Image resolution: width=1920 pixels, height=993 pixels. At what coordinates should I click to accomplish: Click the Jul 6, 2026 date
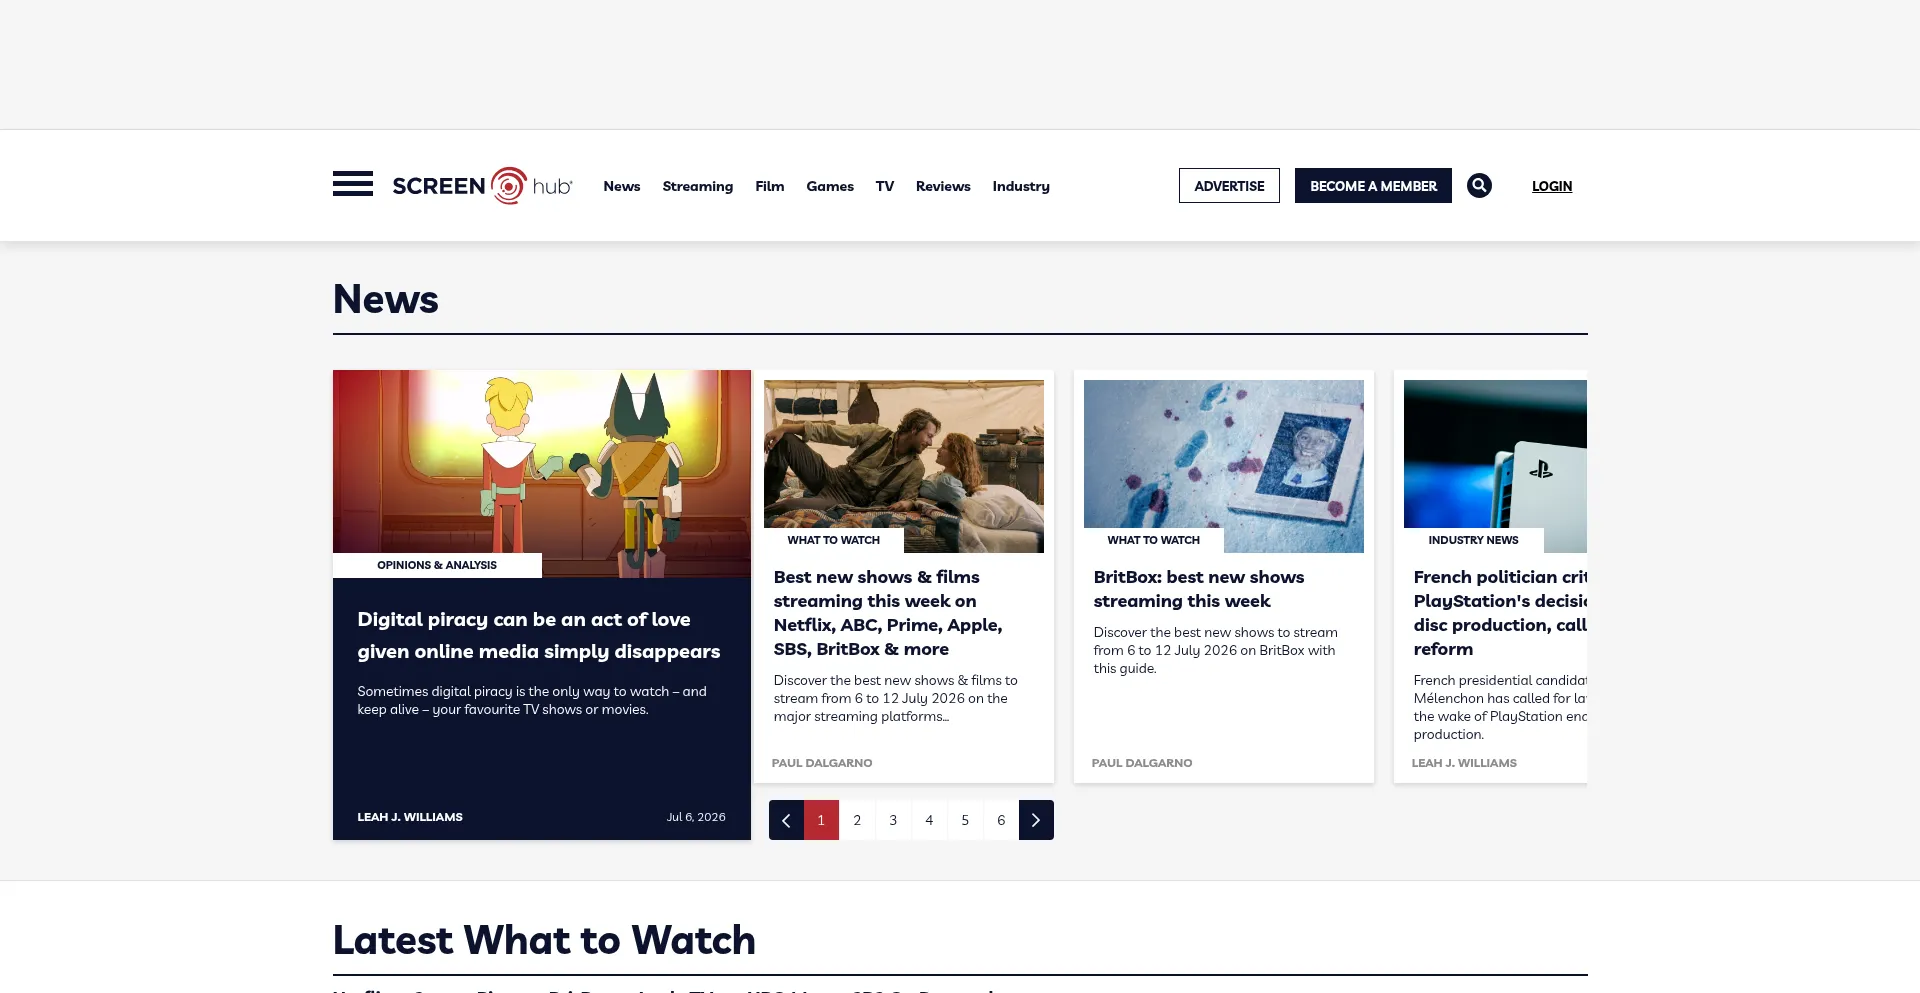(696, 817)
